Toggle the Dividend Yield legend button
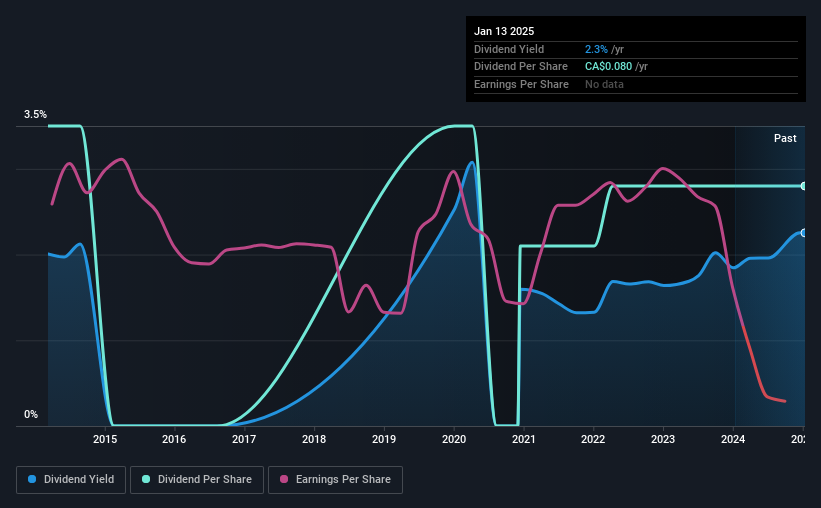Viewport: 821px width, 508px height. (x=71, y=480)
